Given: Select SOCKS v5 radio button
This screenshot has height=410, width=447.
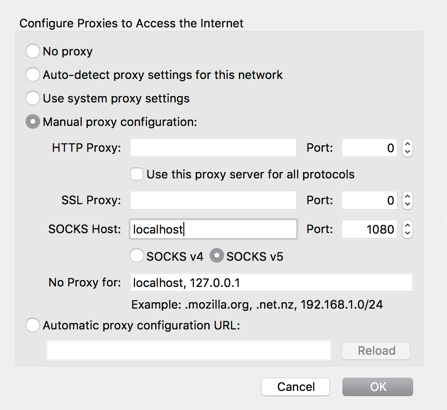Looking at the screenshot, I should 217,256.
